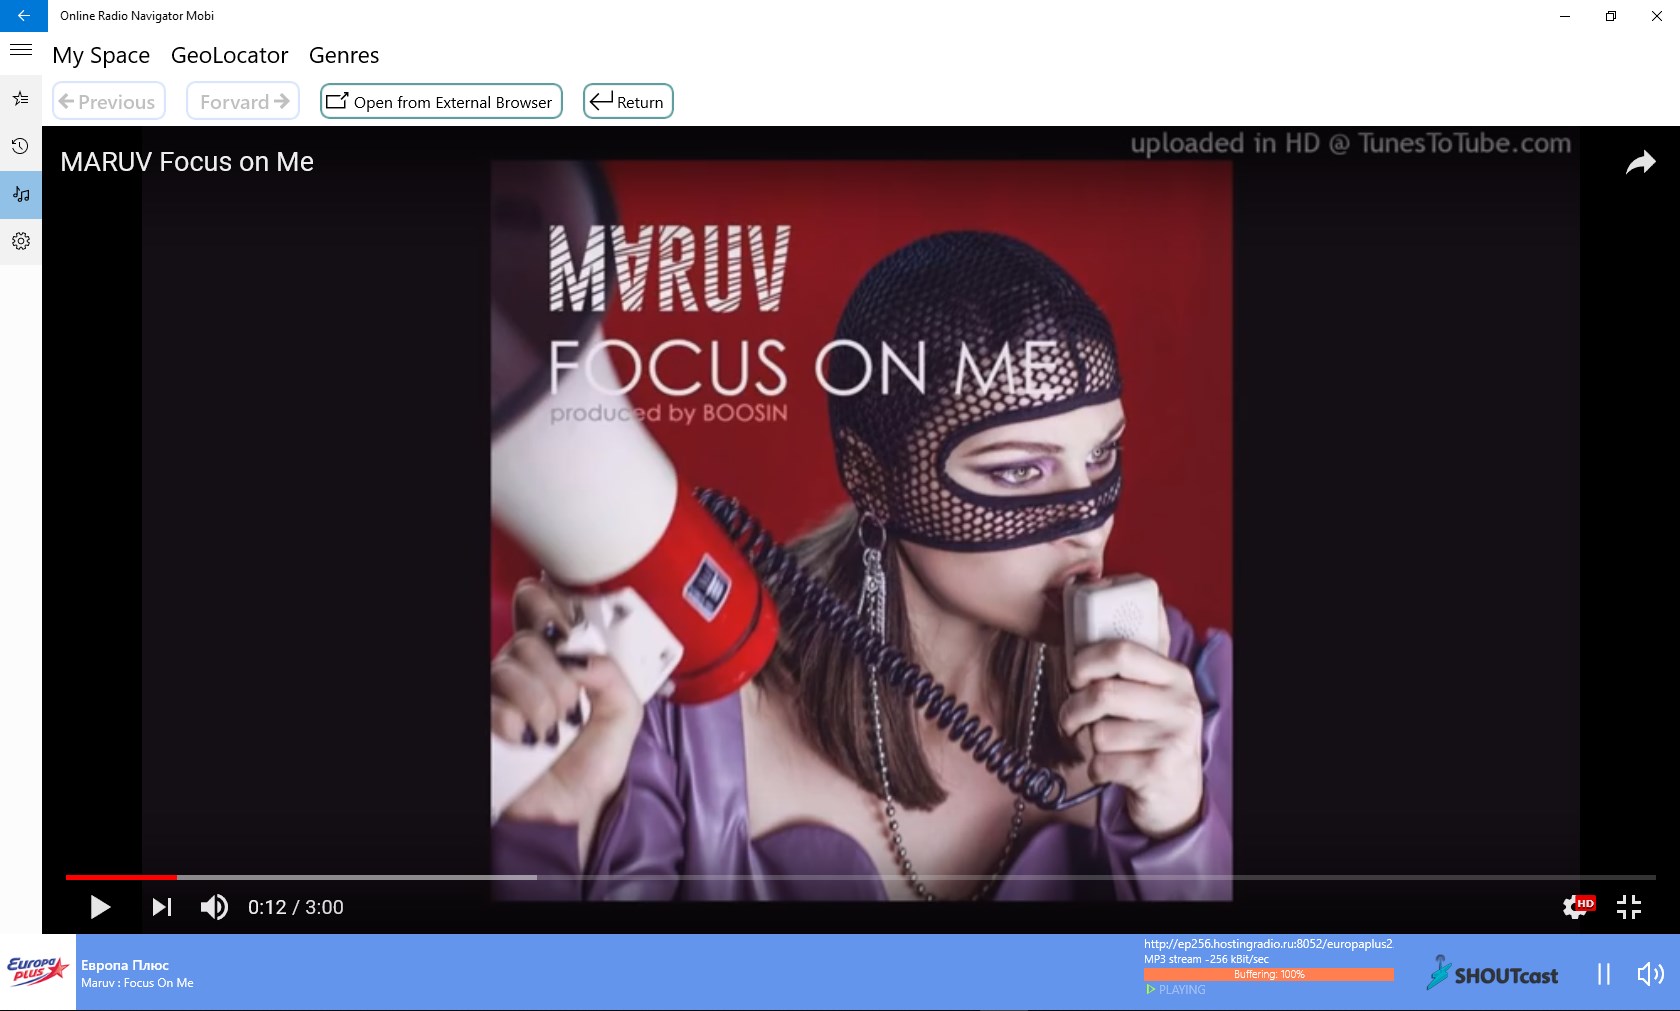Screen dimensions: 1680x1011
Task: Select the music note sidebar icon
Action: pos(21,194)
